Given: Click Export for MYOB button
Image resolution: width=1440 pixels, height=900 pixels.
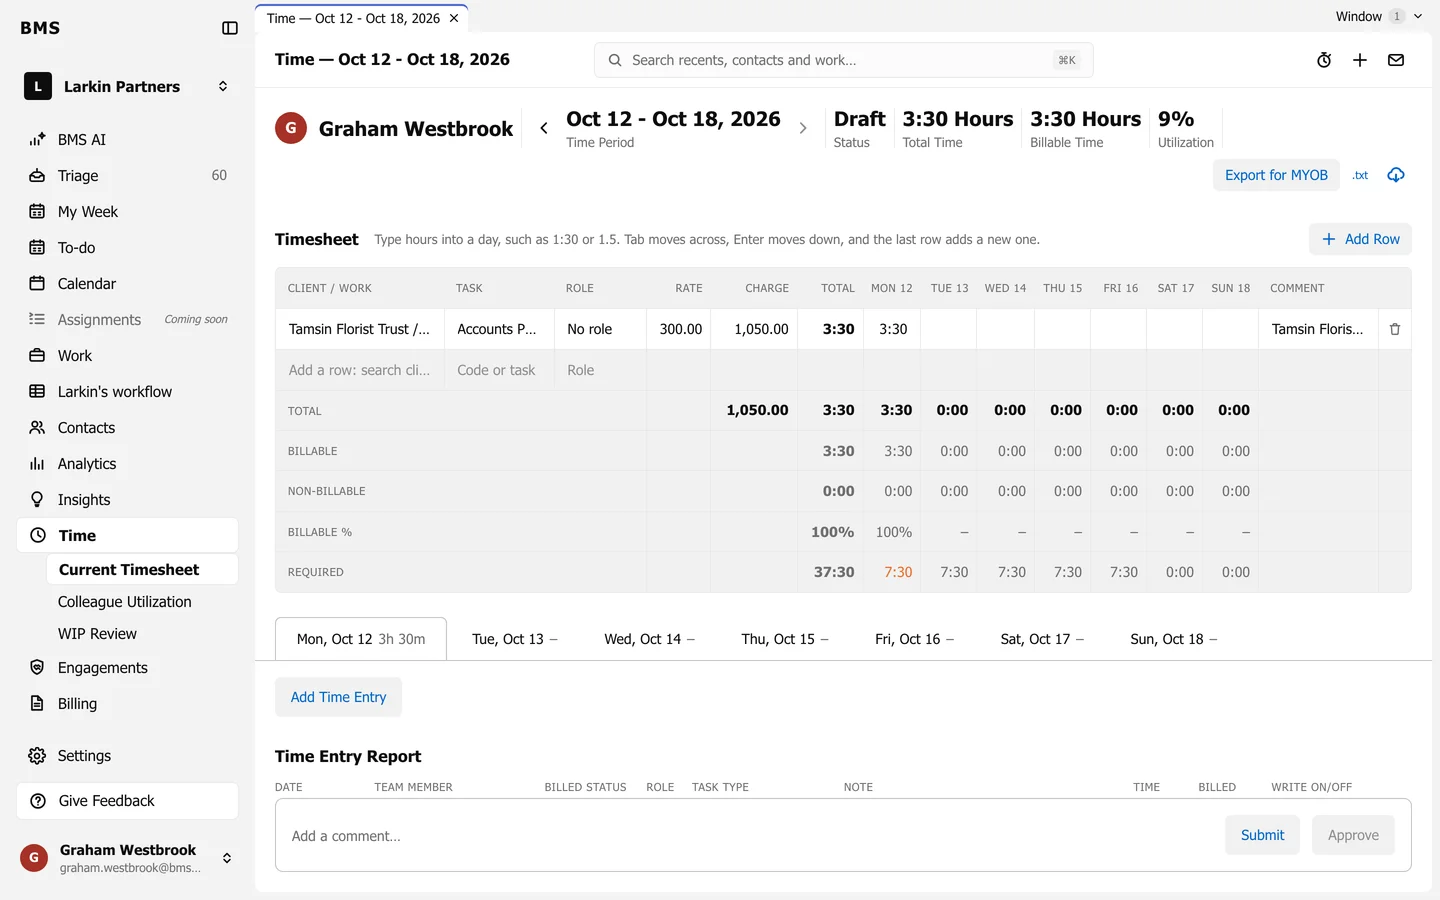Looking at the screenshot, I should 1276,175.
